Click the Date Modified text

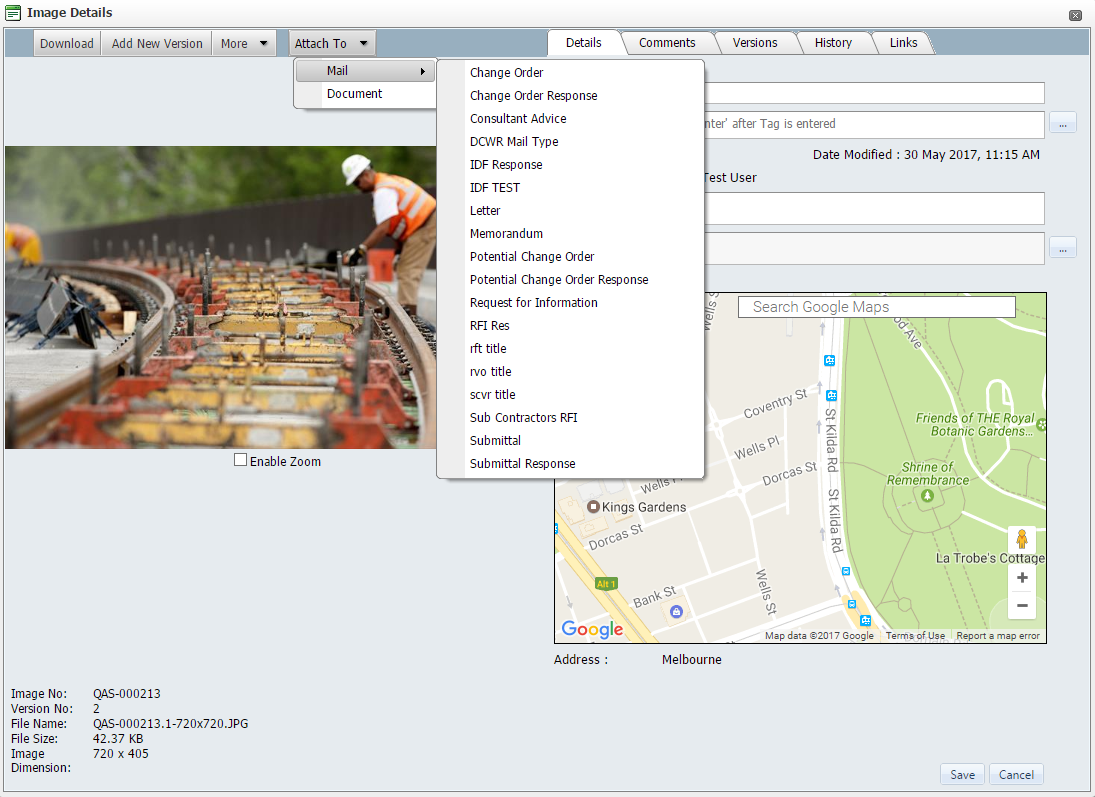pyautogui.click(x=926, y=154)
